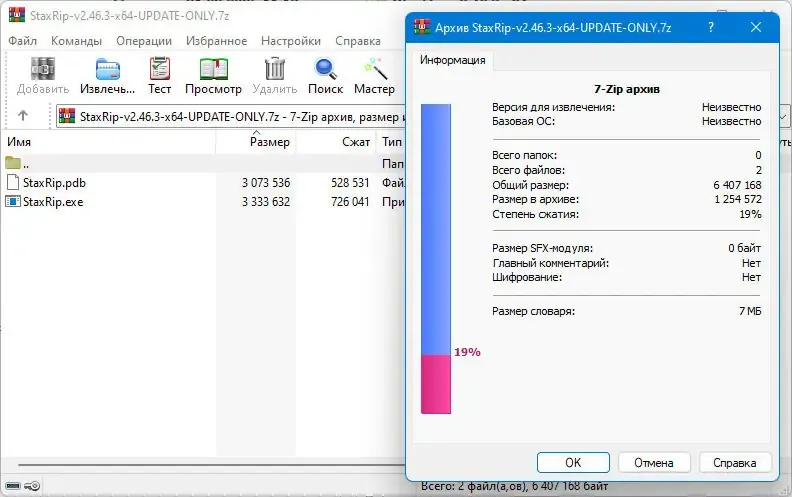Click the WinRAR icon in dialog title
Viewport: 792px width, 497px height.
coord(422,27)
